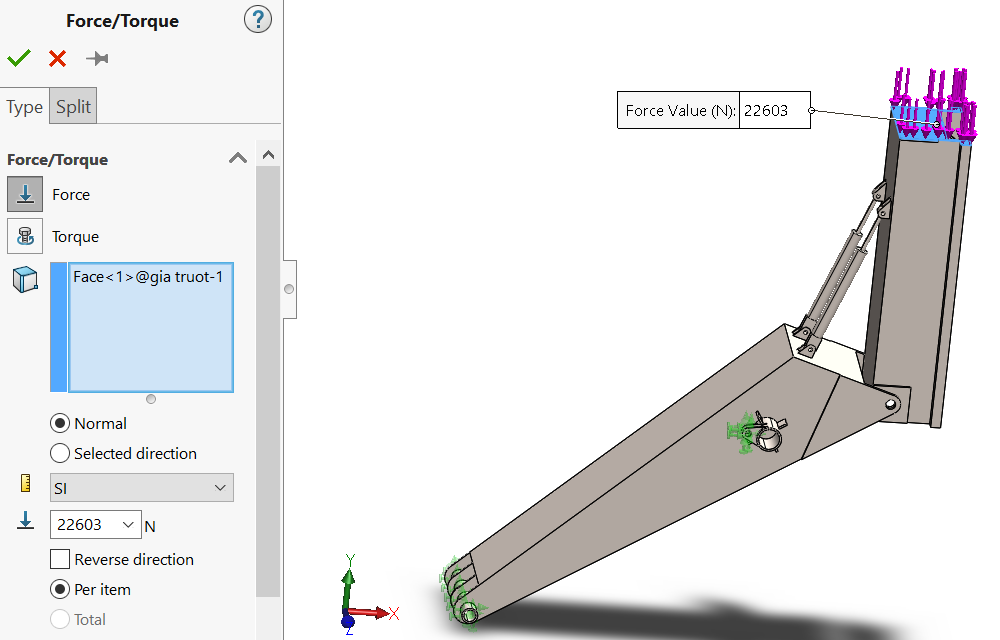Click the Force Value callout field in viewport

tap(774, 111)
